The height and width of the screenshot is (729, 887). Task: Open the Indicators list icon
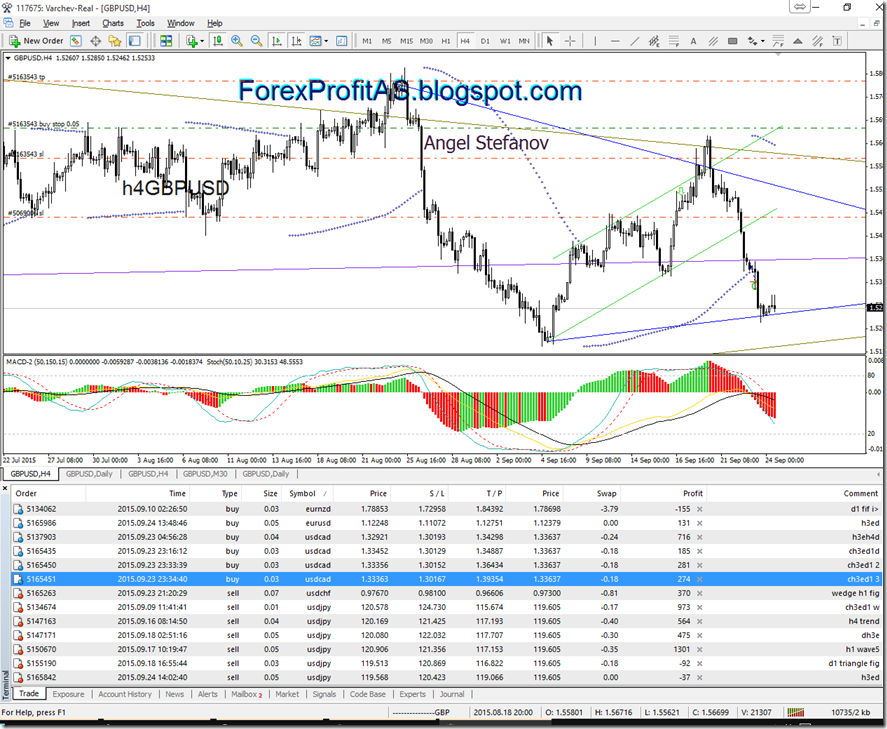point(315,41)
